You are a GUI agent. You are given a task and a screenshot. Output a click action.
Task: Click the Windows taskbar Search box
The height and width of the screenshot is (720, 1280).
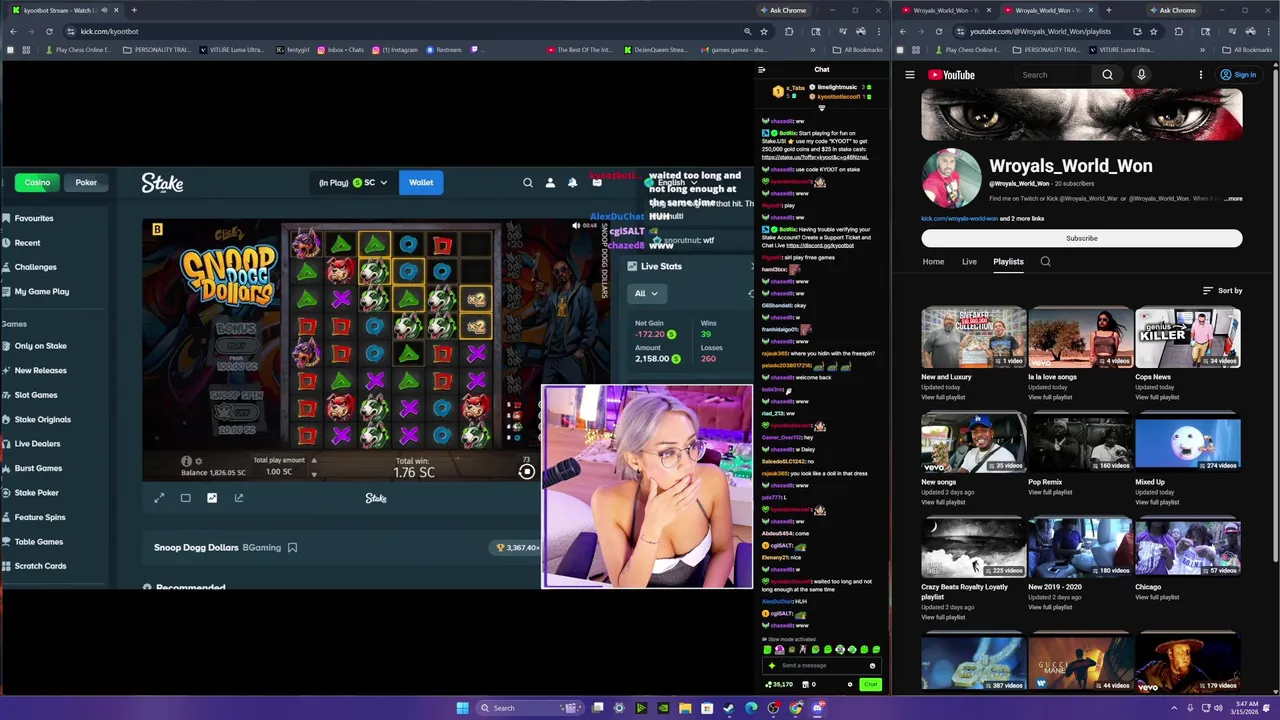(530, 708)
